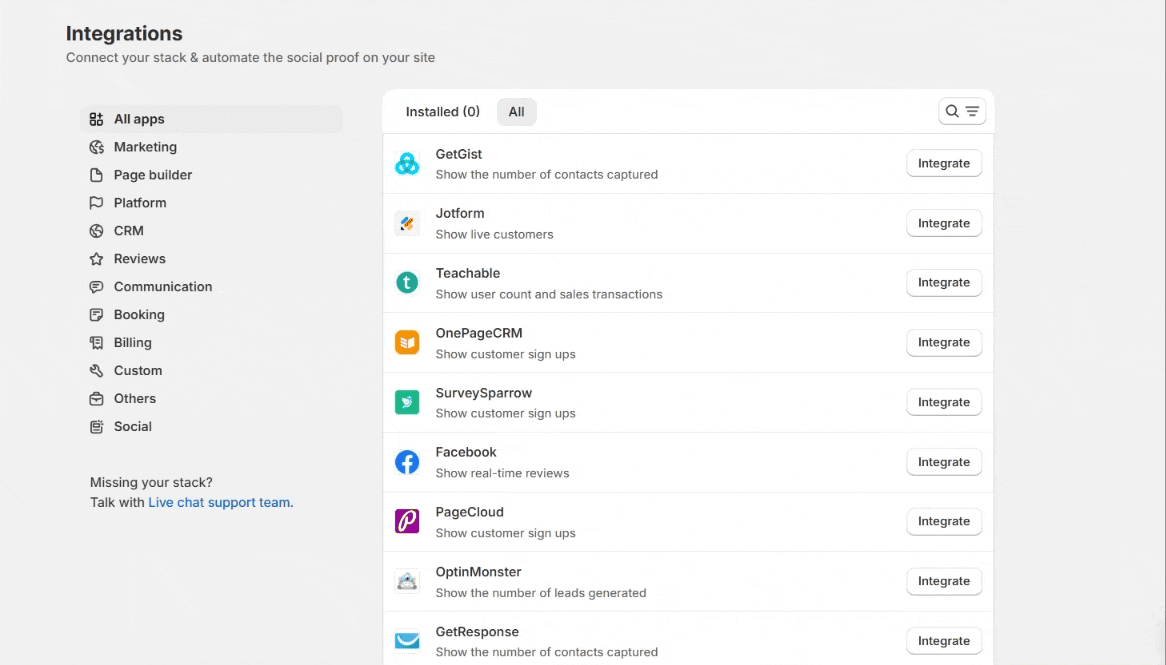Viewport: 1166px width, 665px height.
Task: Click the Teachable app logo icon
Action: [x=407, y=283]
